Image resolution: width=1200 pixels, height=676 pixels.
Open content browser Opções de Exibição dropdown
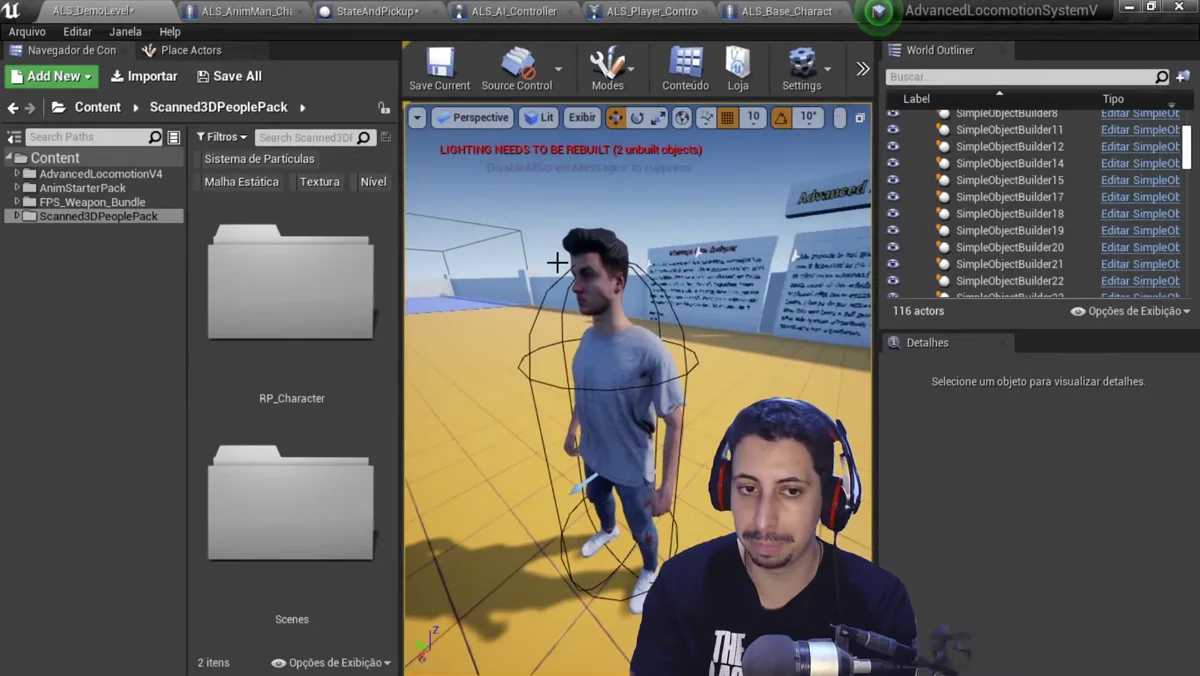click(x=331, y=663)
